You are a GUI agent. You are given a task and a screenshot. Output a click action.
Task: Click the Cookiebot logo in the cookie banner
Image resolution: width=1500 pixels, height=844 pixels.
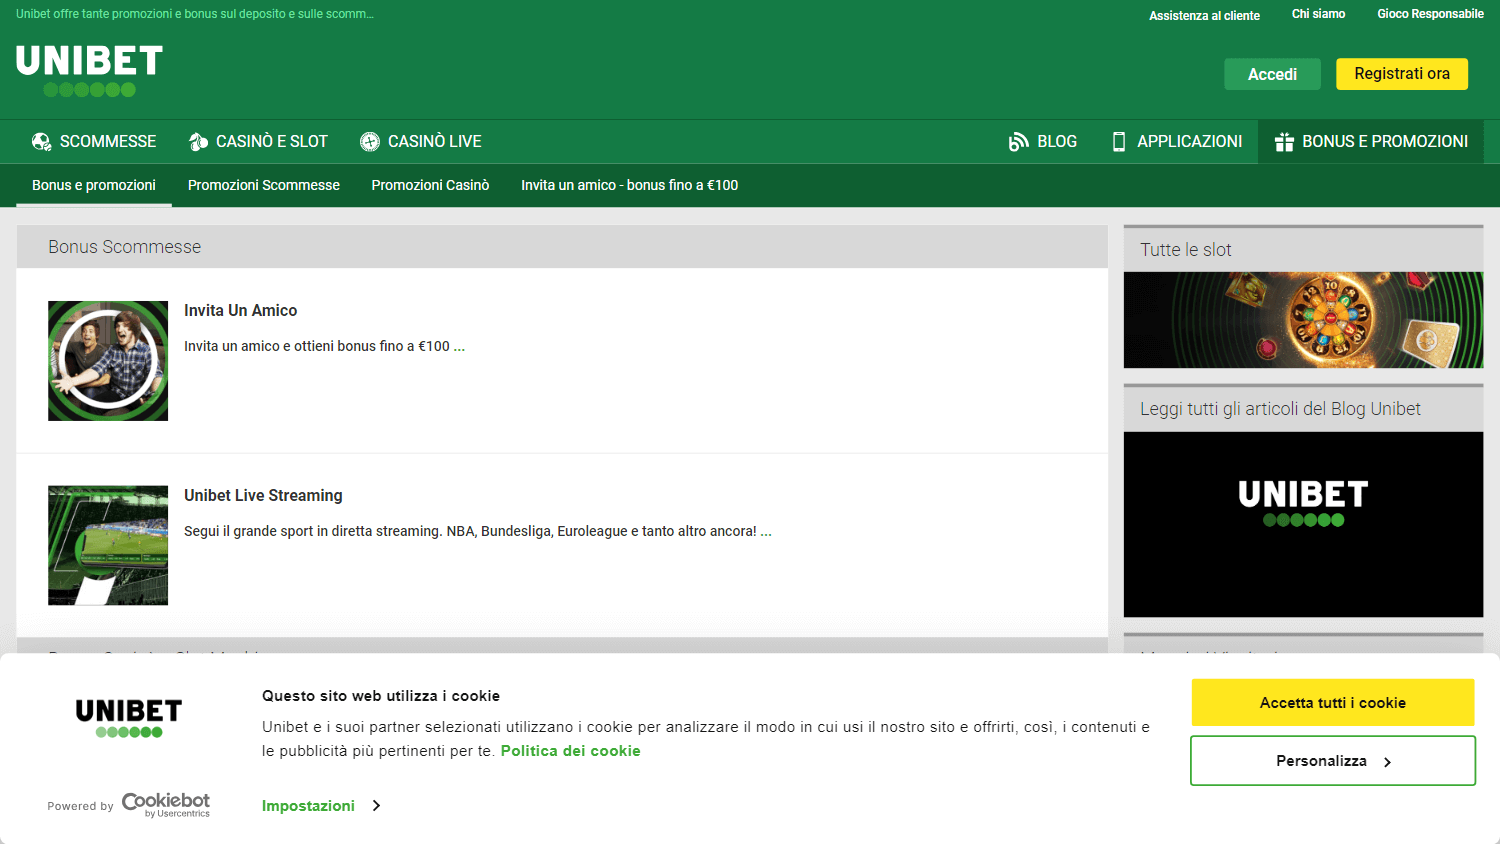coord(166,805)
